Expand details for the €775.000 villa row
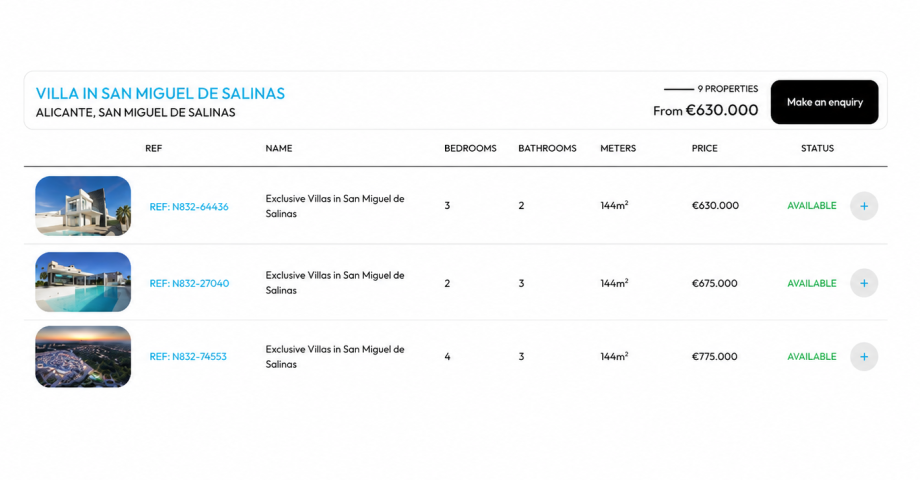 click(x=864, y=357)
